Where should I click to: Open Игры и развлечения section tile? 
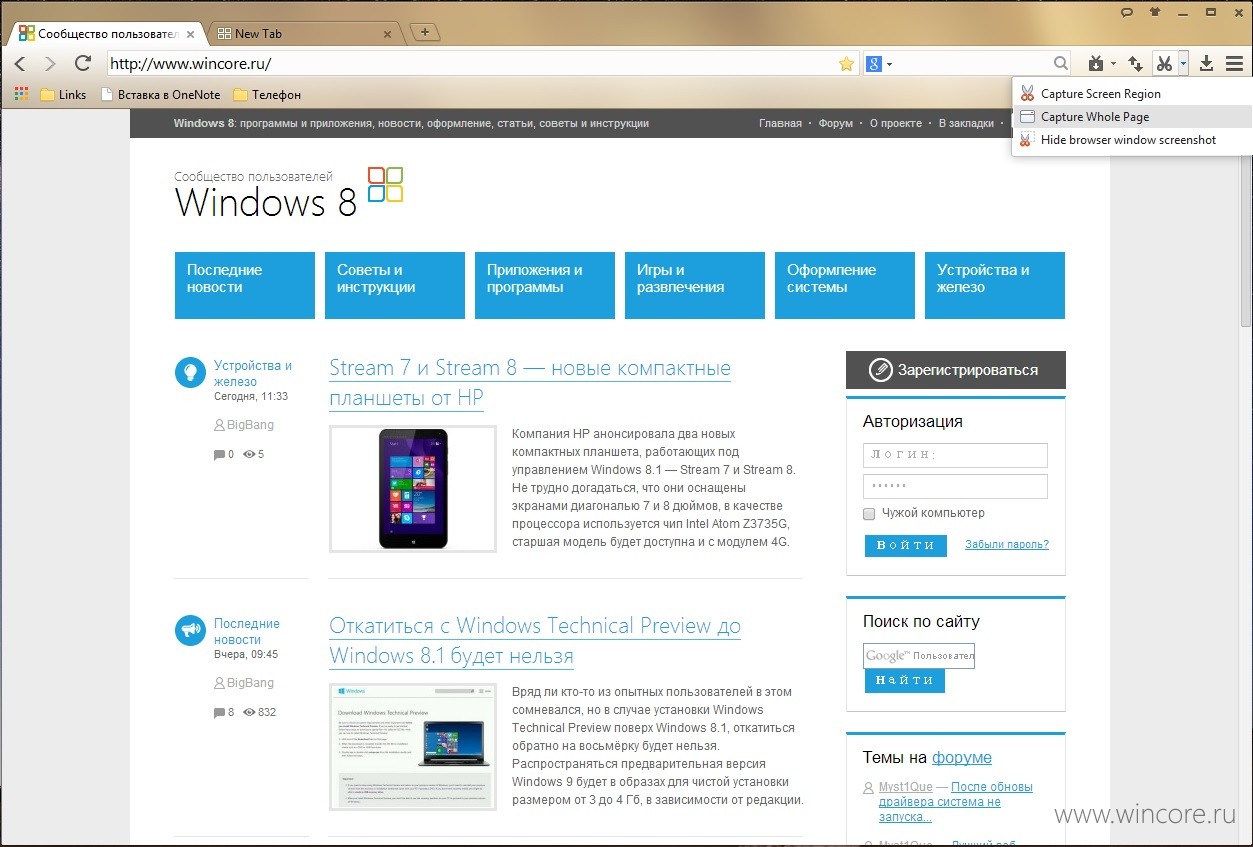tap(695, 285)
